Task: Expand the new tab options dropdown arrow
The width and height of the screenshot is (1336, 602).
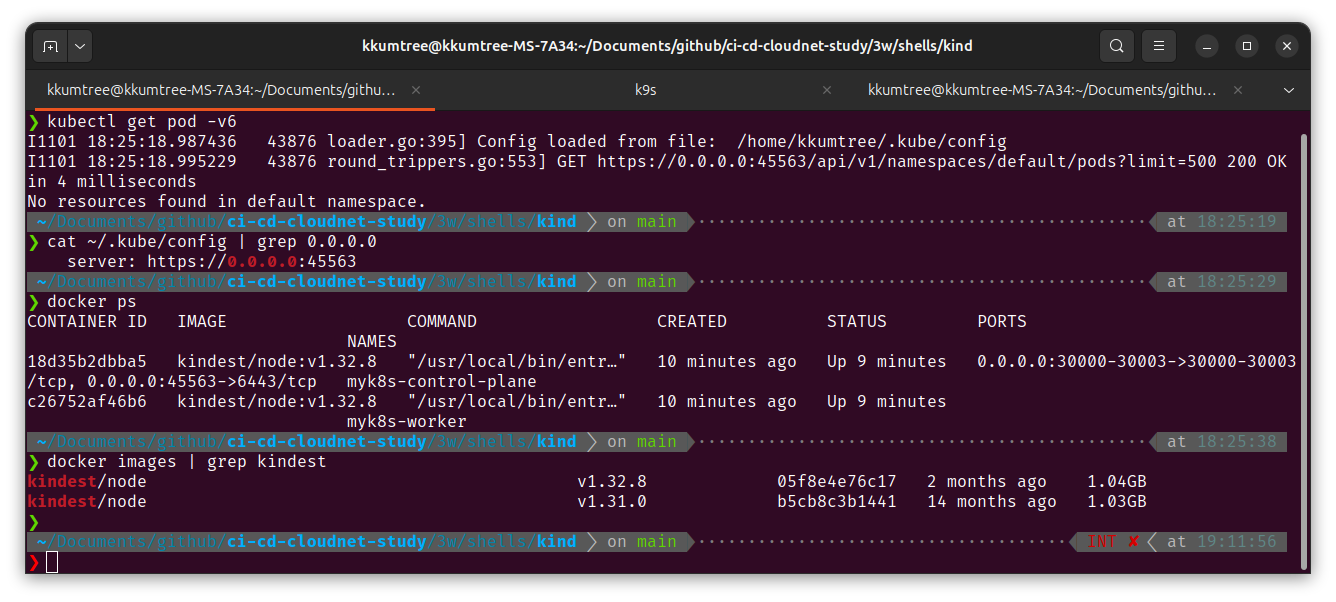Action: pyautogui.click(x=80, y=46)
